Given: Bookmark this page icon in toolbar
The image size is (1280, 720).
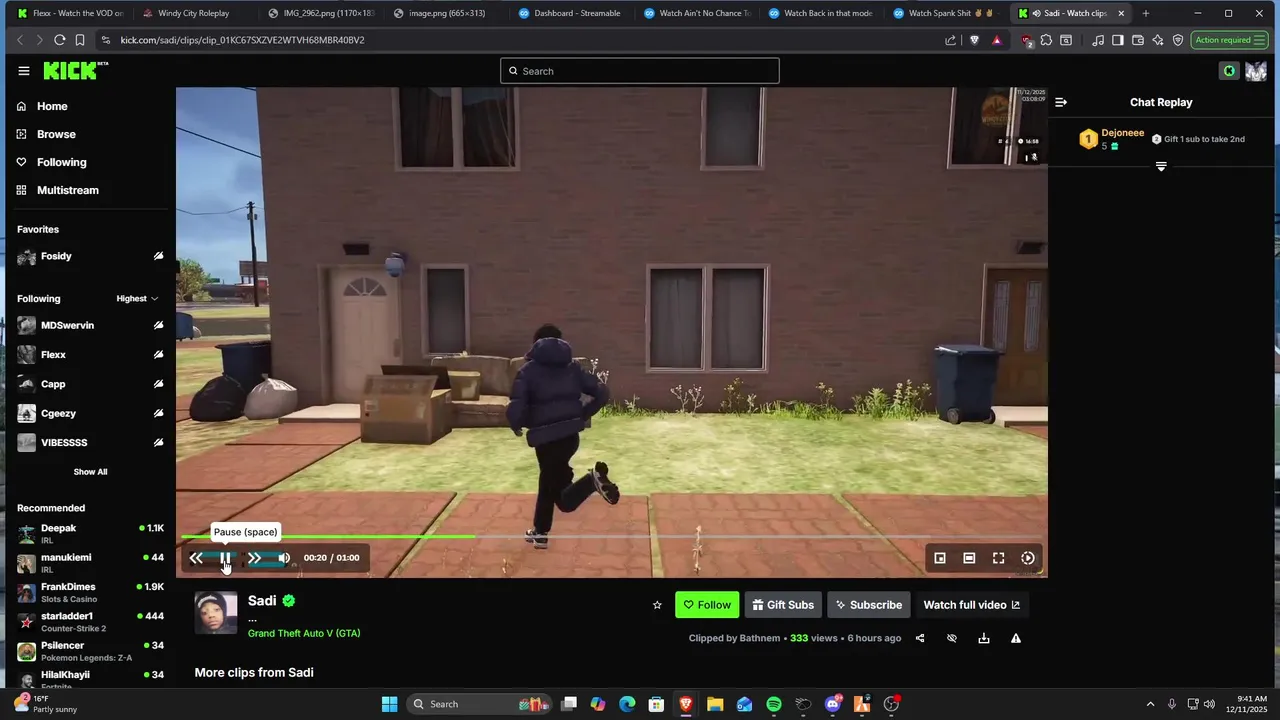Looking at the screenshot, I should [80, 40].
